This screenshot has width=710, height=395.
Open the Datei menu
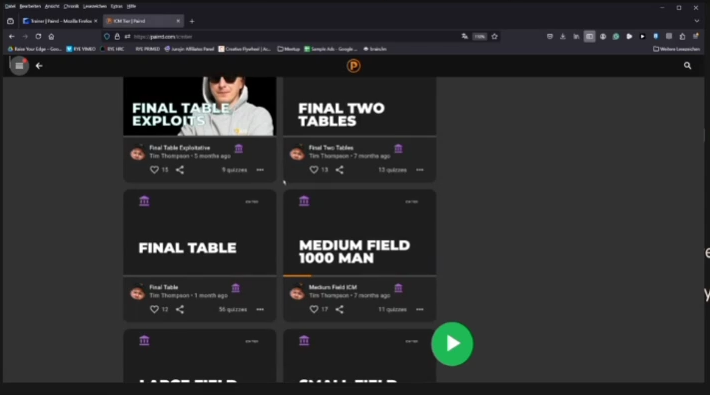10,6
